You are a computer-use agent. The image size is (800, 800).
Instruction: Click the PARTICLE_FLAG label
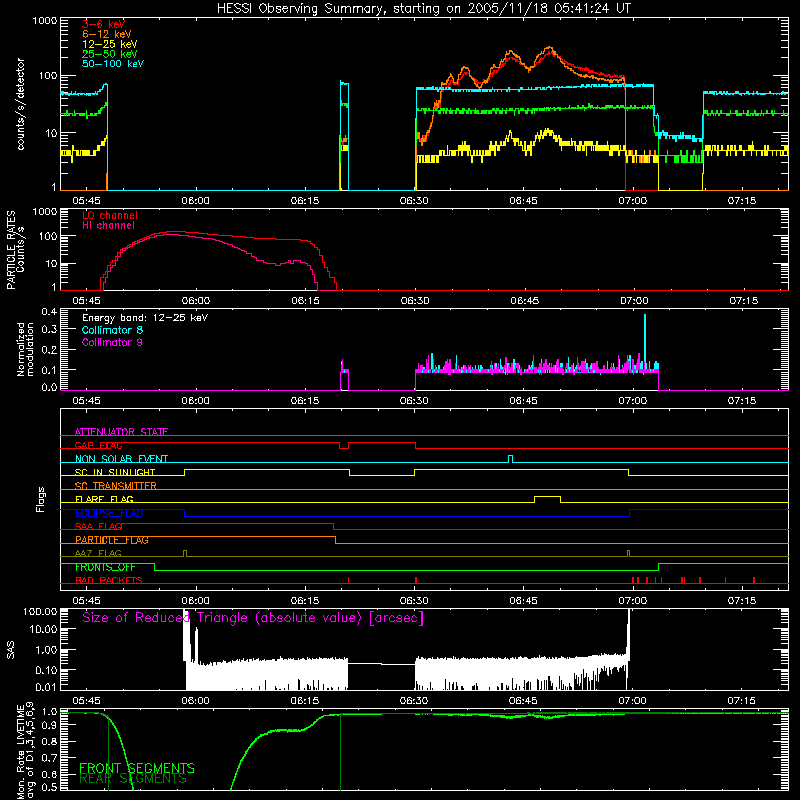tap(112, 540)
